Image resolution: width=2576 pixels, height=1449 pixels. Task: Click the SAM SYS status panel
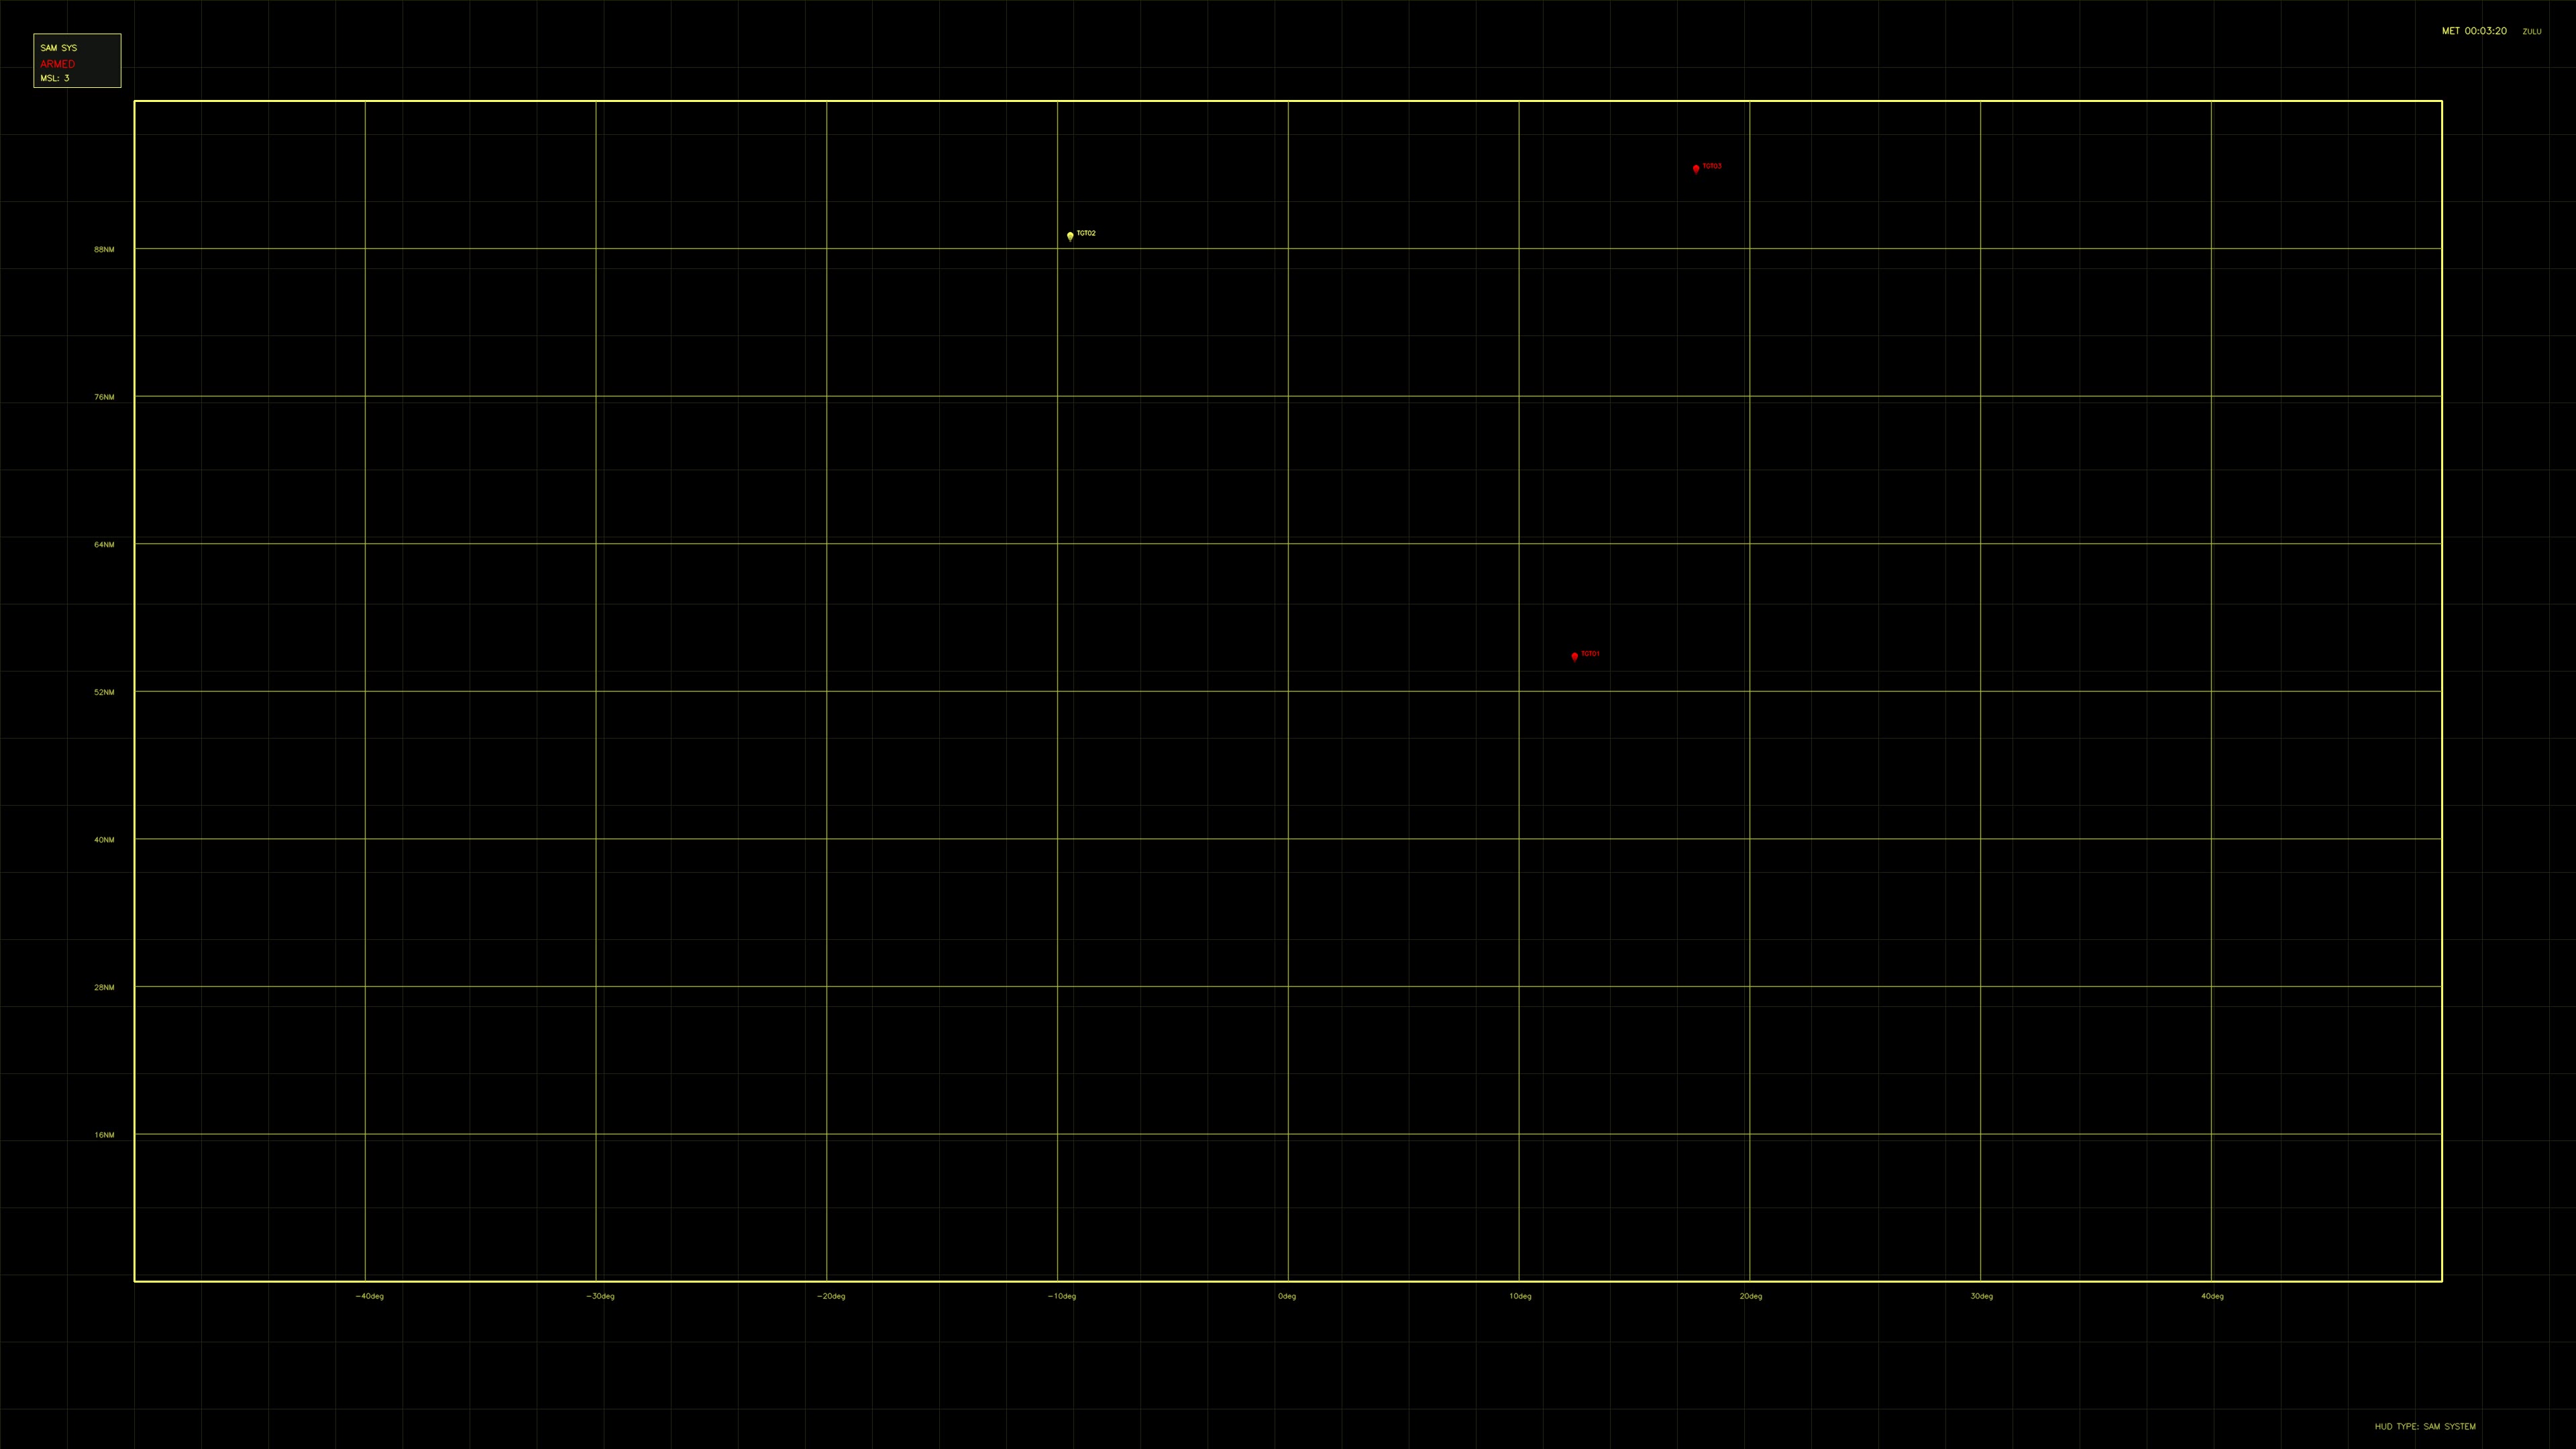click(76, 60)
